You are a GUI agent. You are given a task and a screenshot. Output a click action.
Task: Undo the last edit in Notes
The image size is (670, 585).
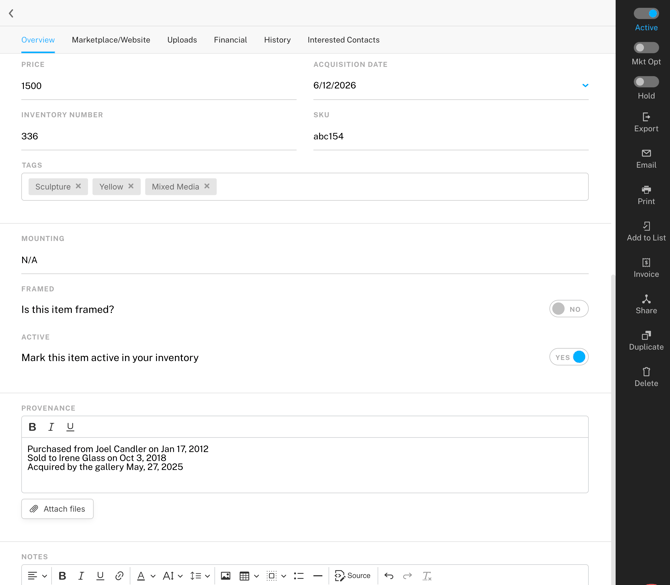[x=388, y=576]
